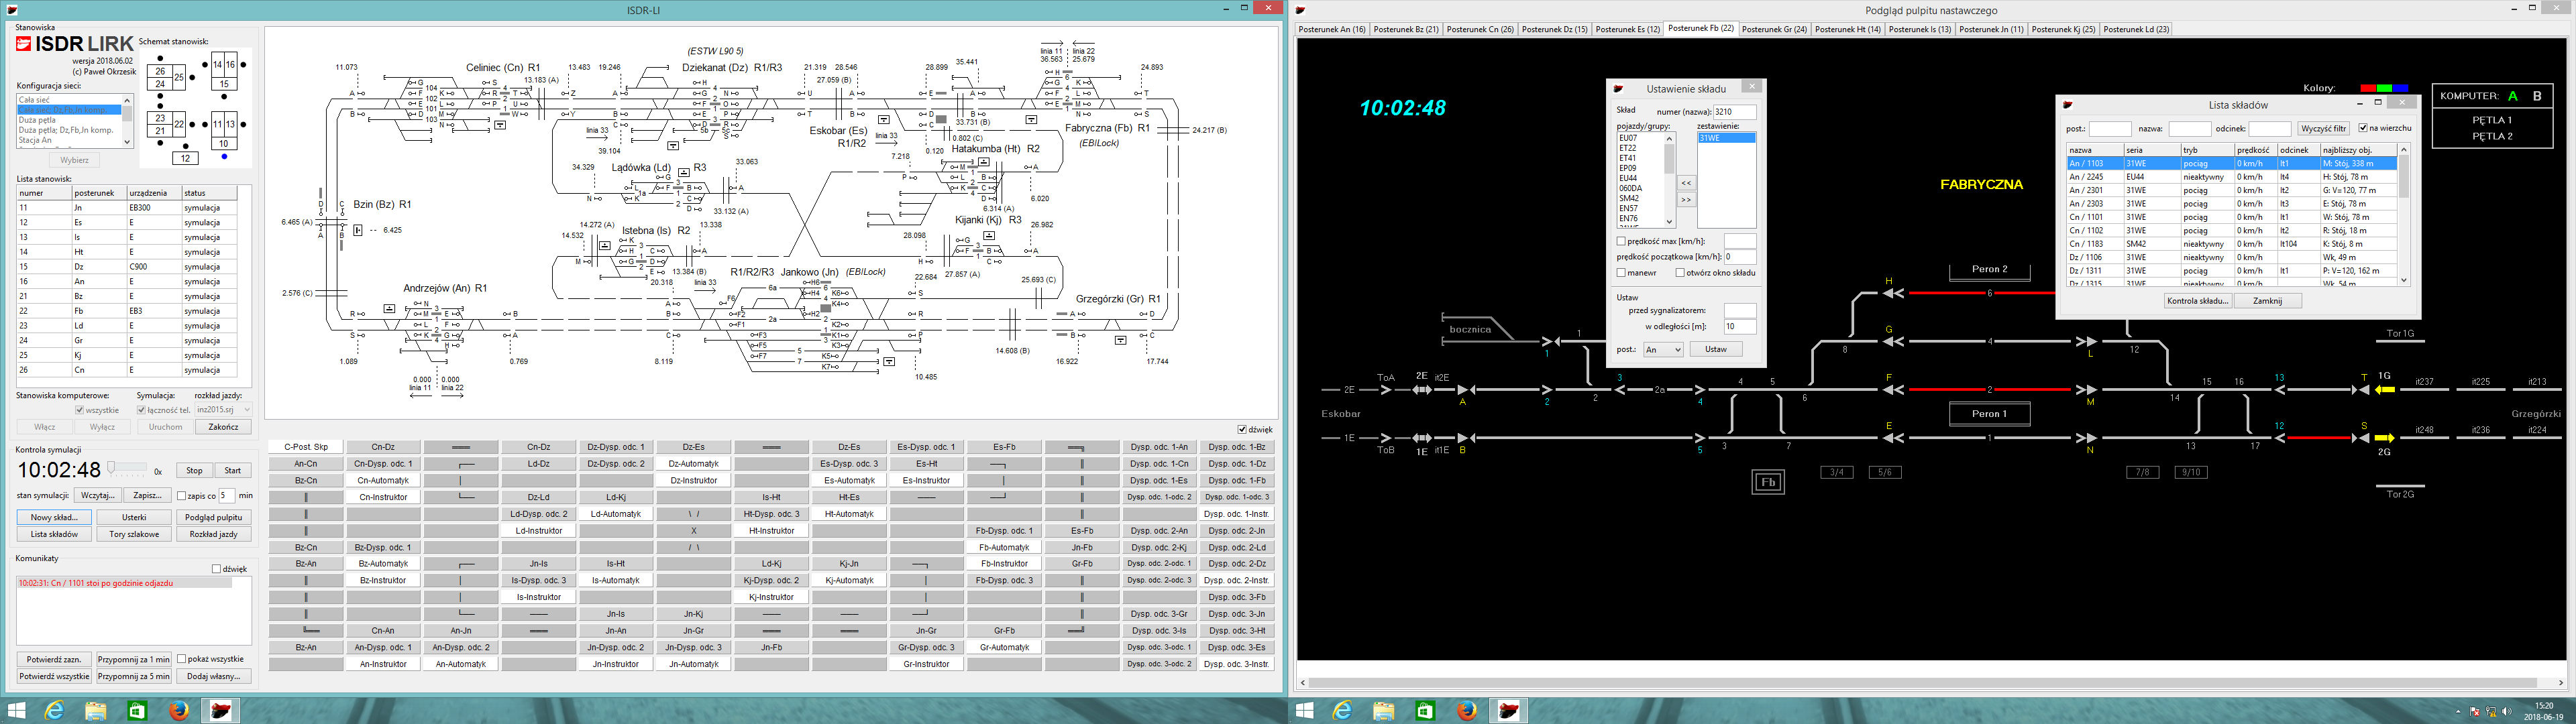
Task: Click Ustaw button in Ustawienie składu
Action: pos(1716,349)
